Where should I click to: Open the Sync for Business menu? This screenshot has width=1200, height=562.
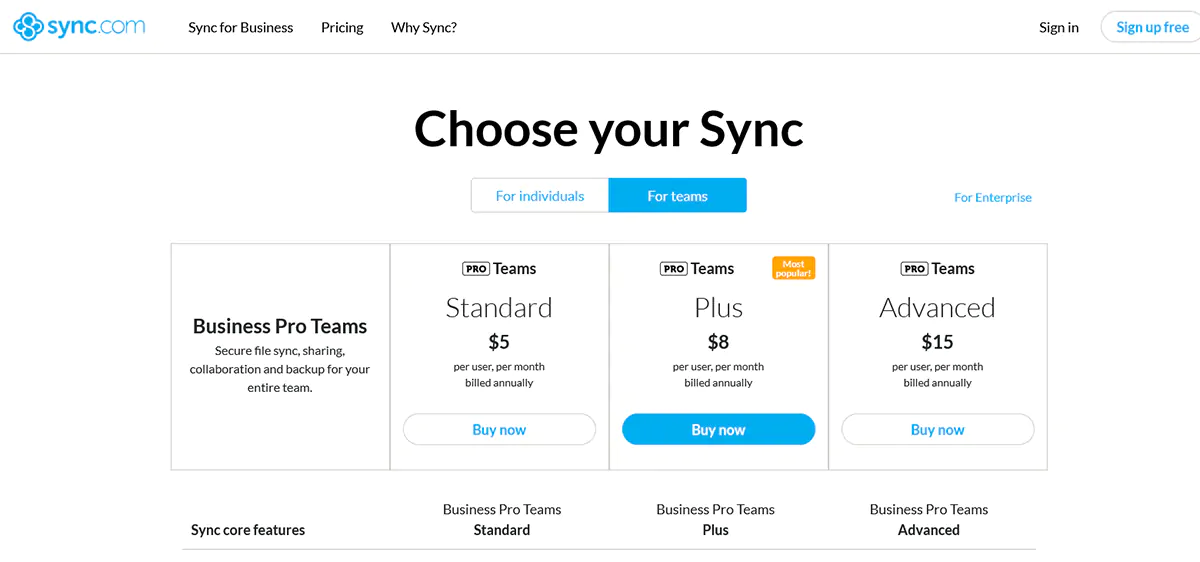coord(240,27)
